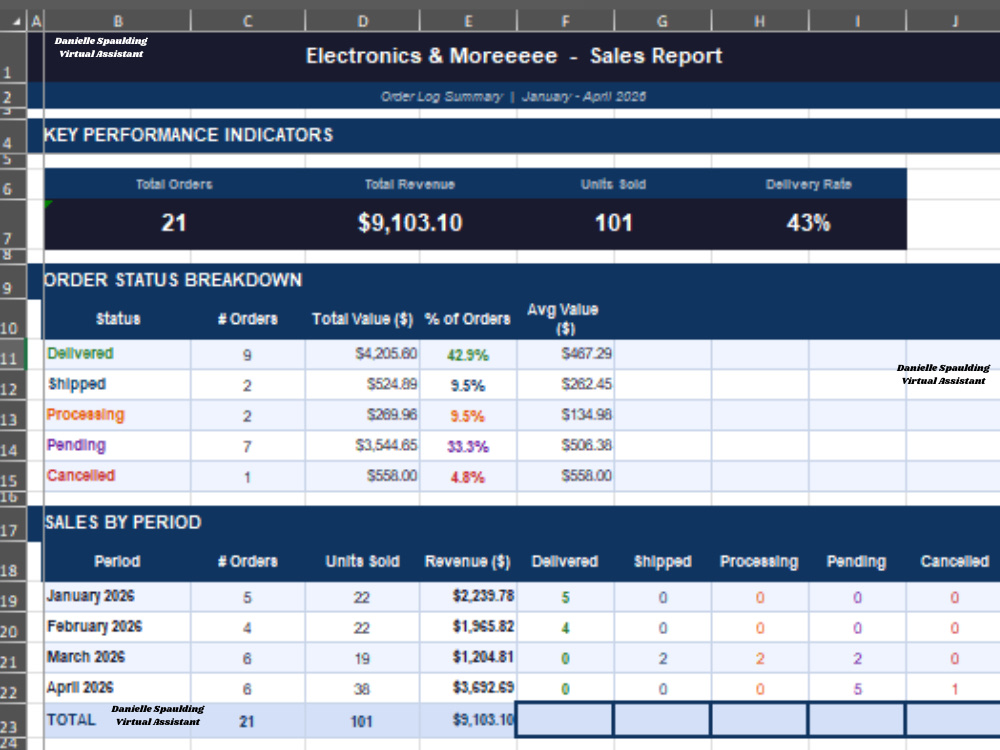1000x750 pixels.
Task: Click the January 2026 period cell
Action: click(x=117, y=597)
